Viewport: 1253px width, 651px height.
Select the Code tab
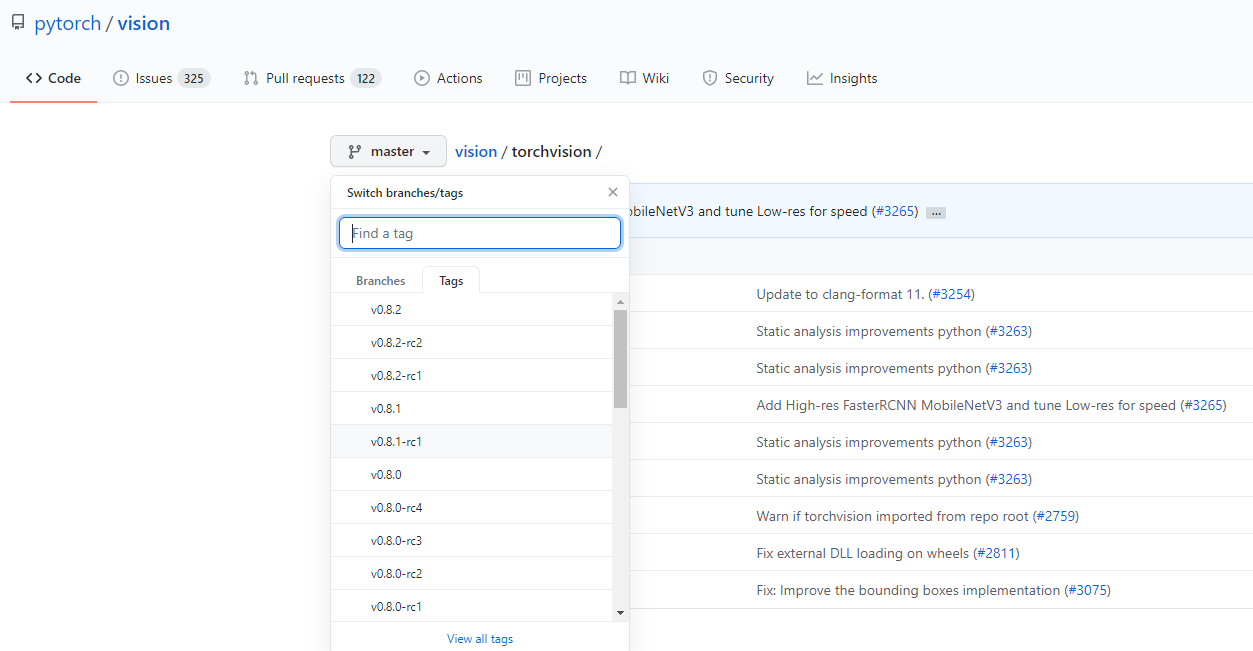pos(54,78)
